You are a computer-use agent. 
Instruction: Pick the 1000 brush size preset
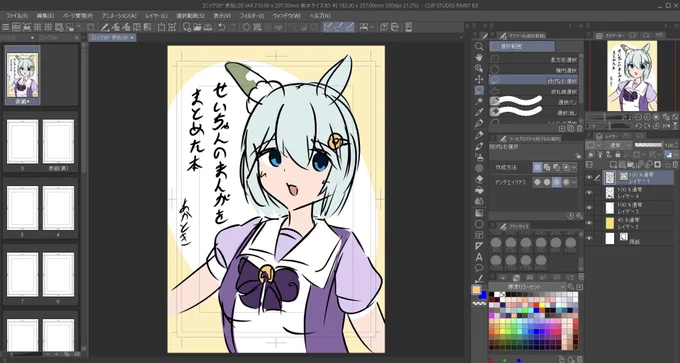570,244
